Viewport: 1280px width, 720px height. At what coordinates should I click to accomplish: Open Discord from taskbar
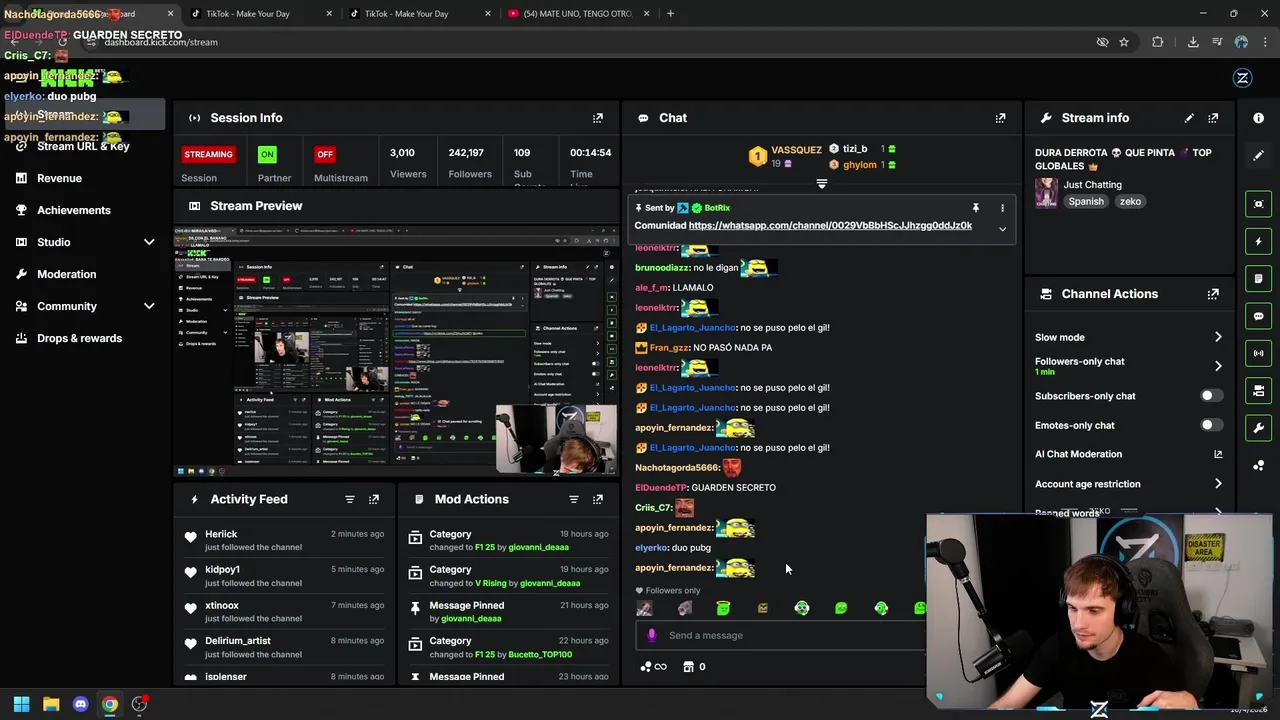[81, 704]
